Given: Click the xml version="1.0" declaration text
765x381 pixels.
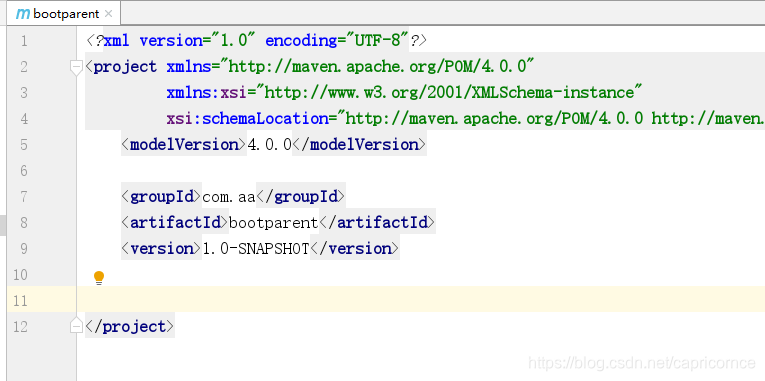Looking at the screenshot, I should pos(181,40).
